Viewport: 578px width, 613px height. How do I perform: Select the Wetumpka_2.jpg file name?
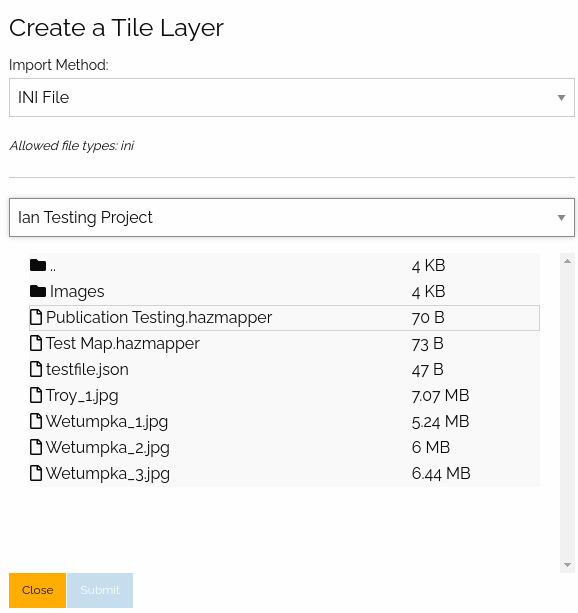tap(108, 448)
